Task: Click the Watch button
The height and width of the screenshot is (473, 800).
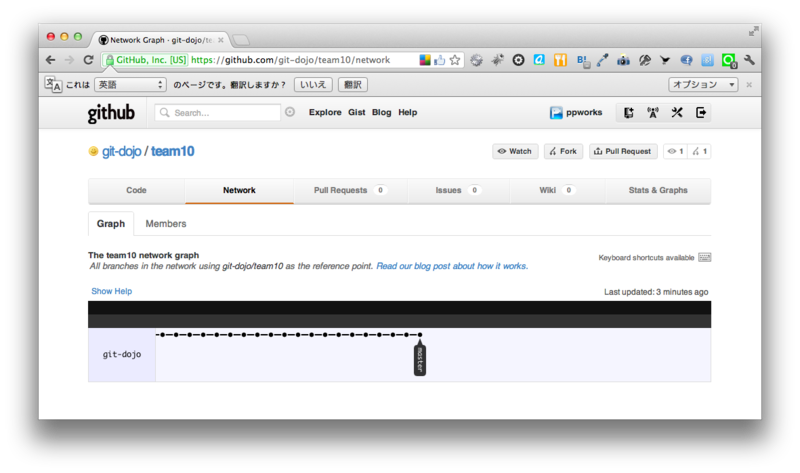Action: coord(515,151)
